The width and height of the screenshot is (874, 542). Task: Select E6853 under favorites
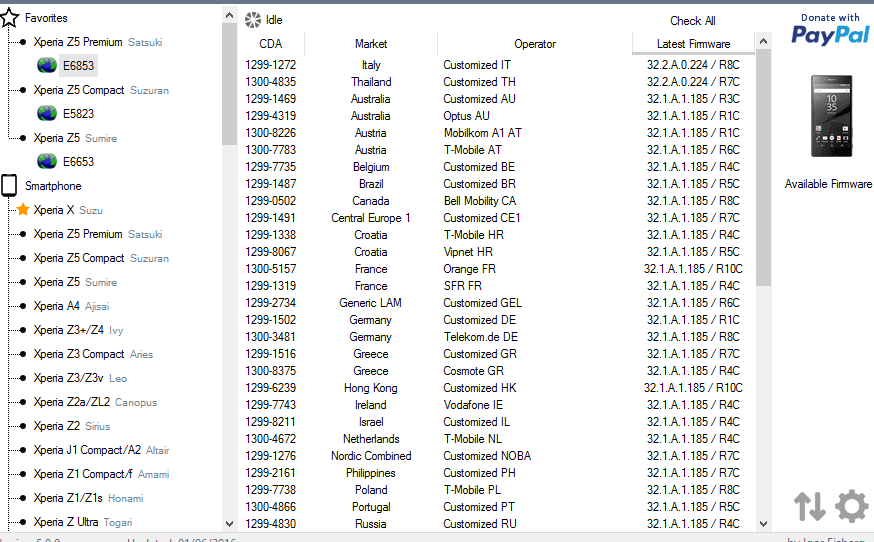[x=79, y=66]
